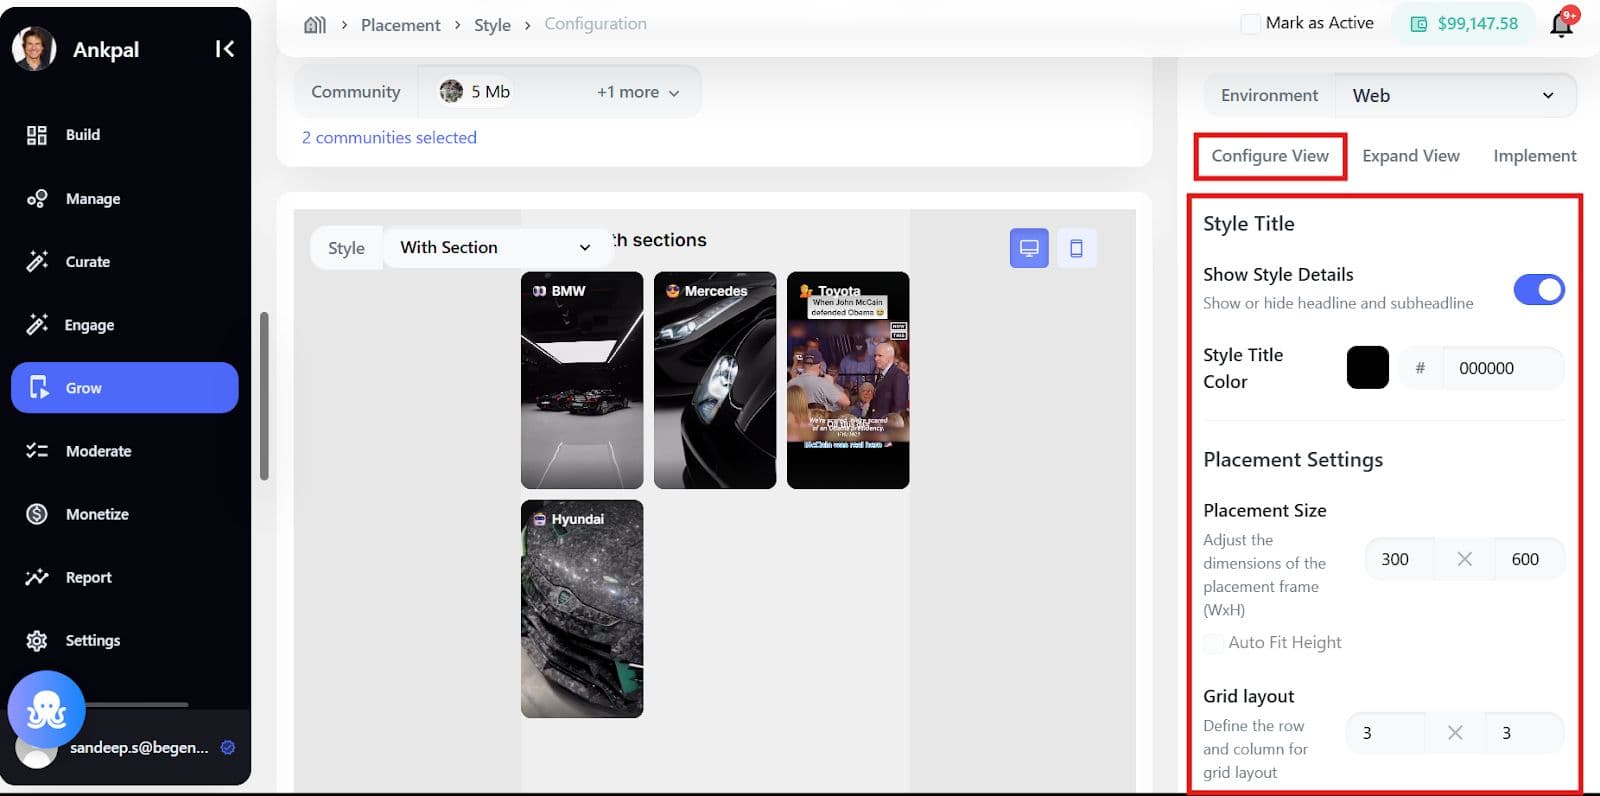Select the Hyundai video thumbnail

(582, 609)
